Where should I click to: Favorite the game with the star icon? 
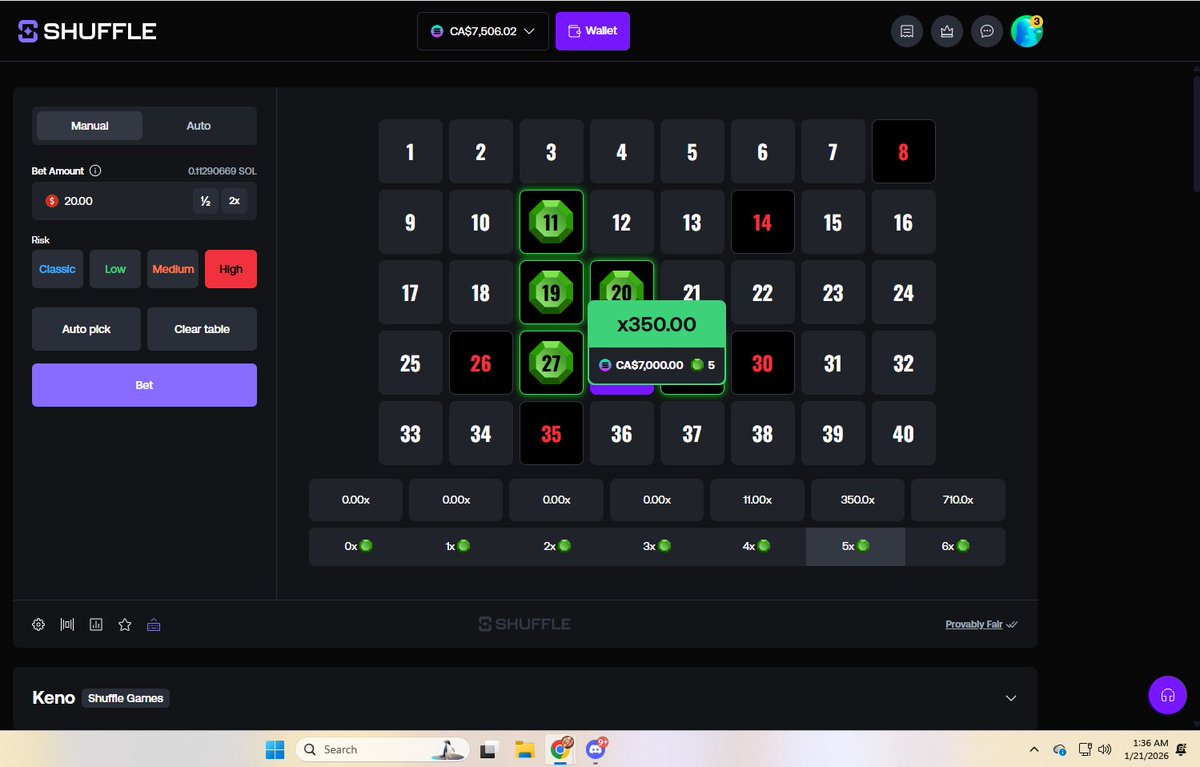(125, 625)
